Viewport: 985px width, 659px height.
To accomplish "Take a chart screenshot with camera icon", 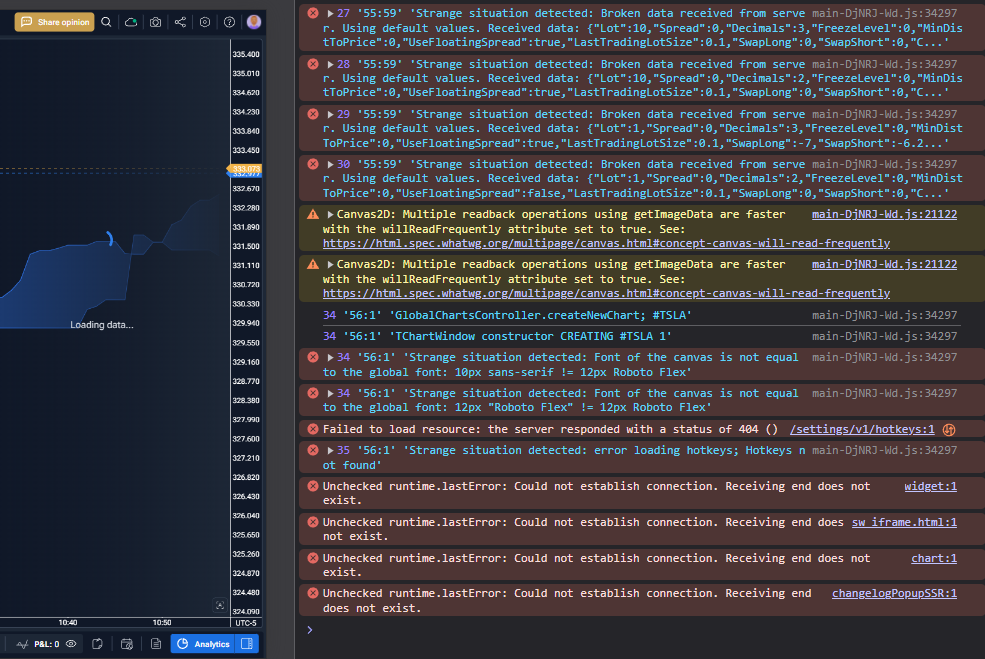I will [155, 22].
